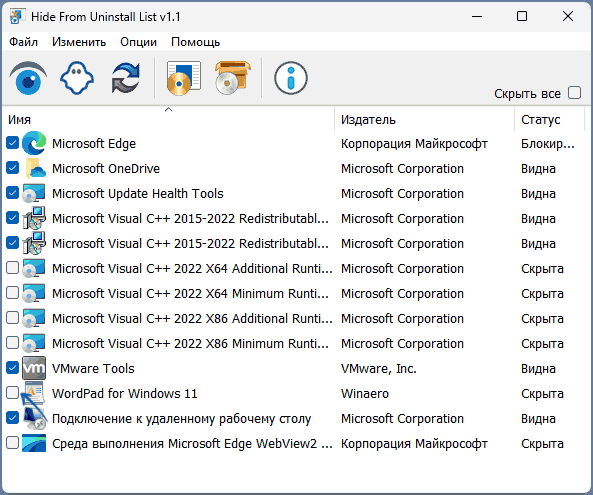Check the Visual C++ 2022 X64 Additional Runtime box

tap(12, 268)
